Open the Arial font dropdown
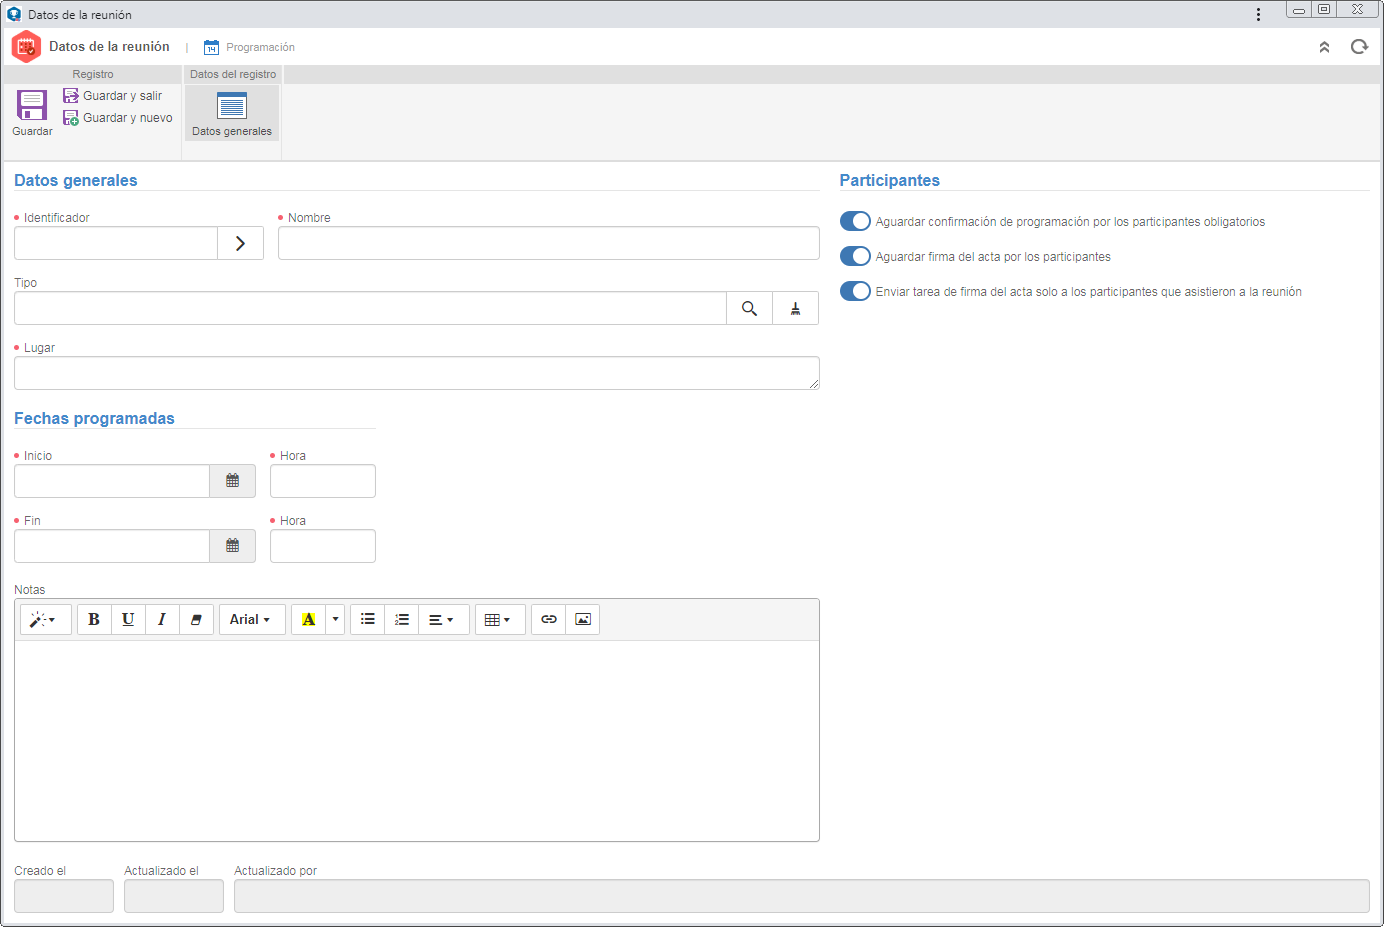 (x=252, y=620)
